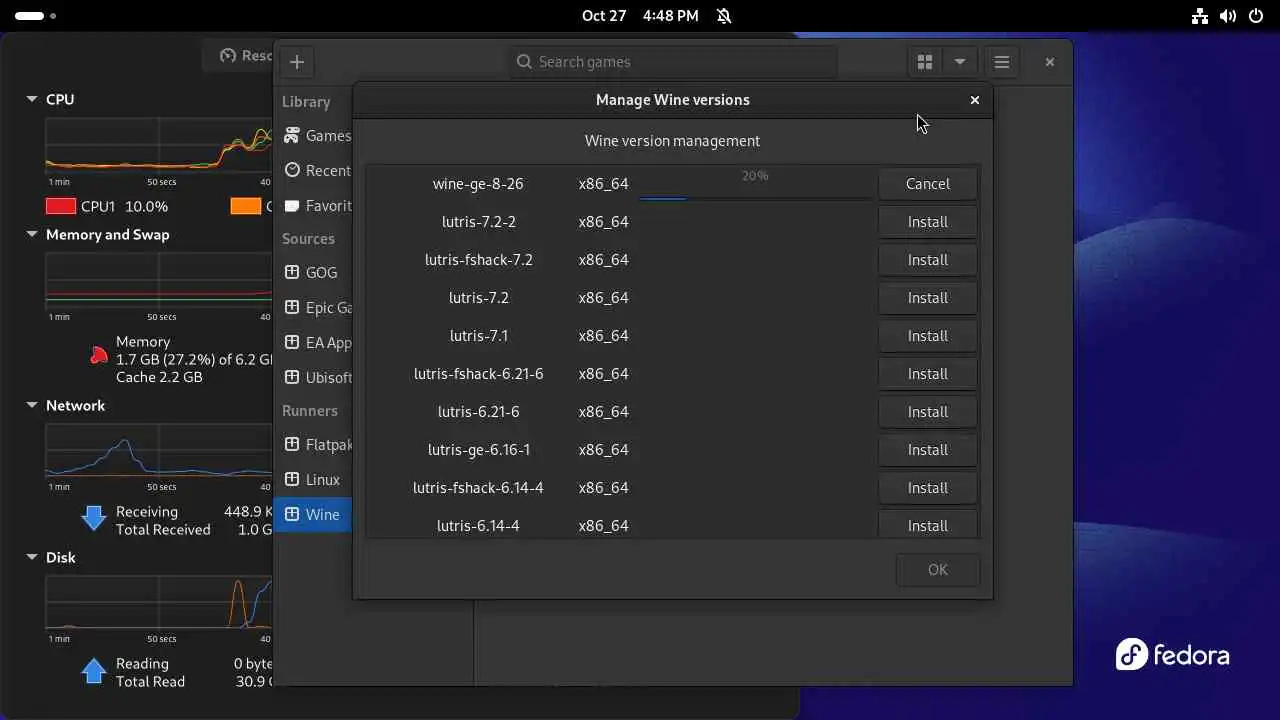Click the Favorites icon in the Lutris sidebar
The width and height of the screenshot is (1280, 720).
tap(292, 206)
